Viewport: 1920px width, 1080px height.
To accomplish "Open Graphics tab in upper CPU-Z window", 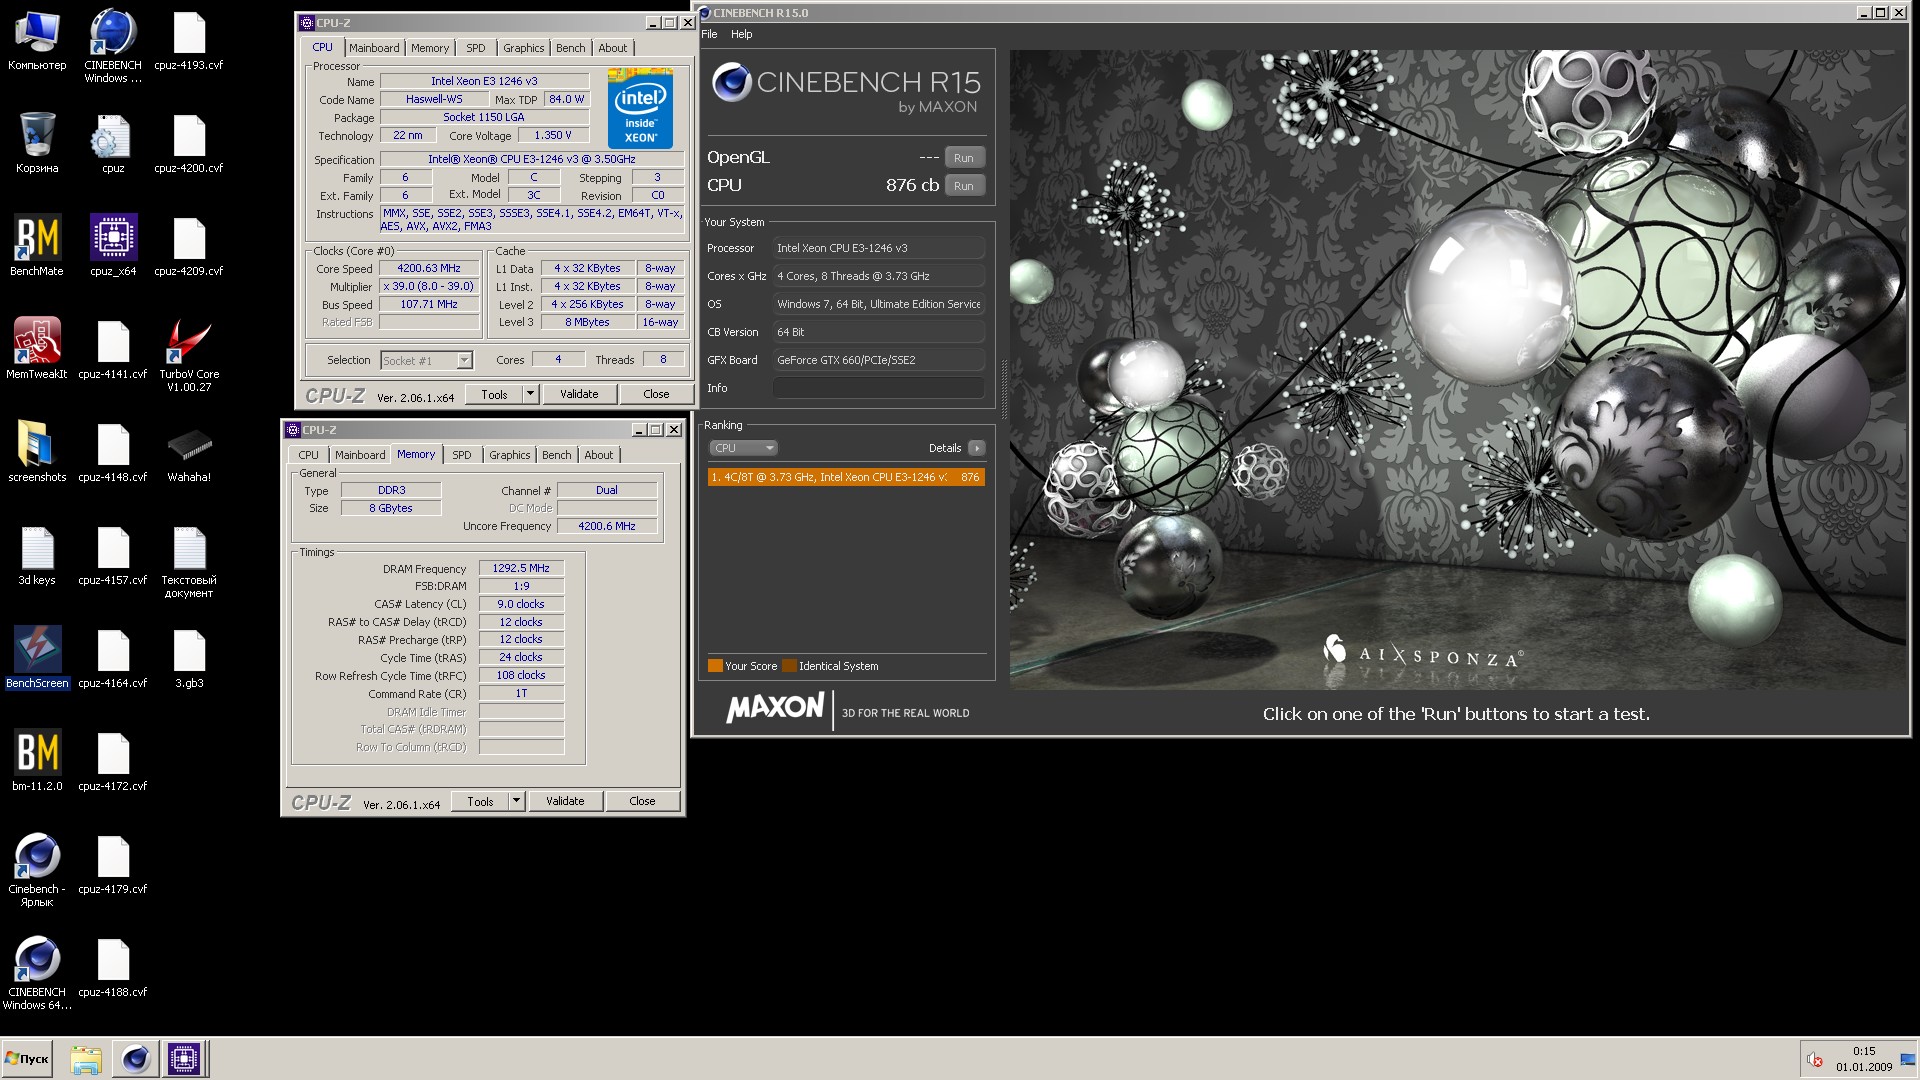I will (523, 48).
